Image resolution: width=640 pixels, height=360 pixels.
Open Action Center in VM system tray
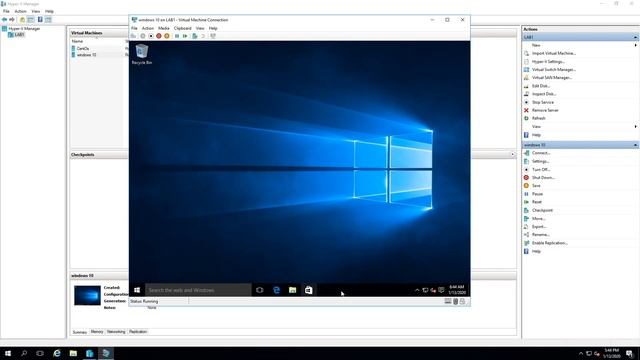pos(441,290)
